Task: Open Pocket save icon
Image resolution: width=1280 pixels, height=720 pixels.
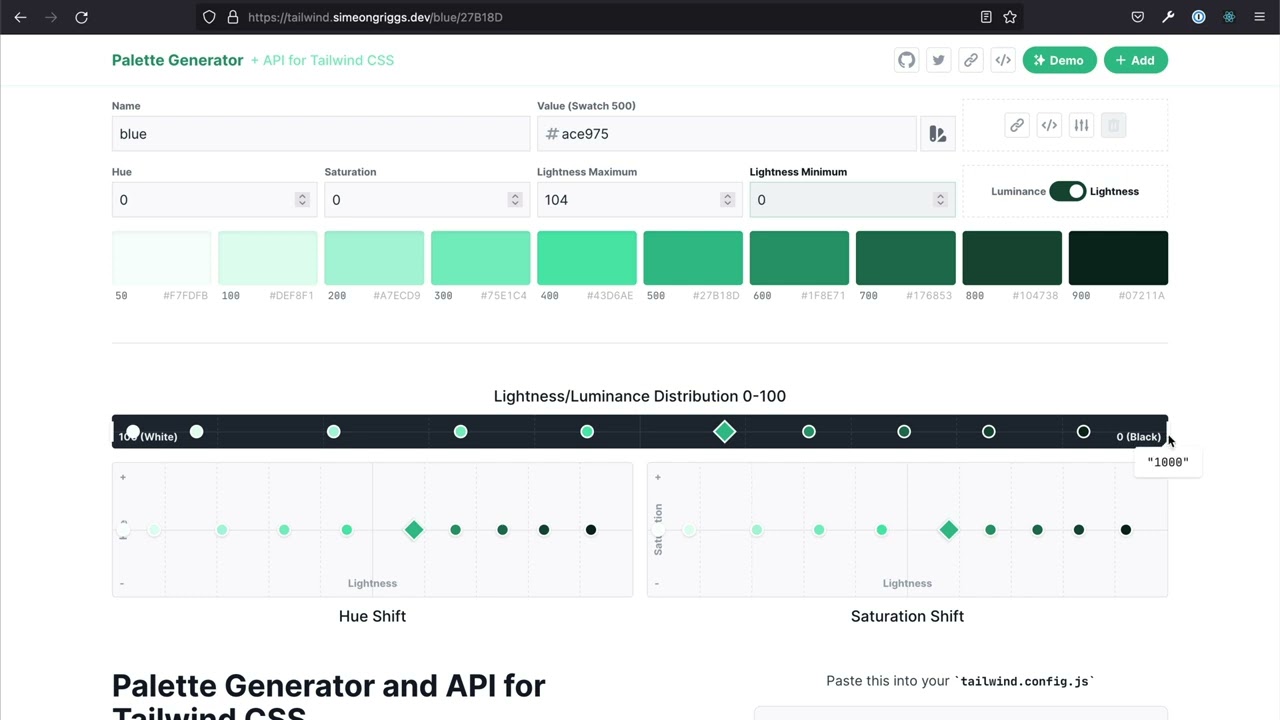Action: (1137, 17)
